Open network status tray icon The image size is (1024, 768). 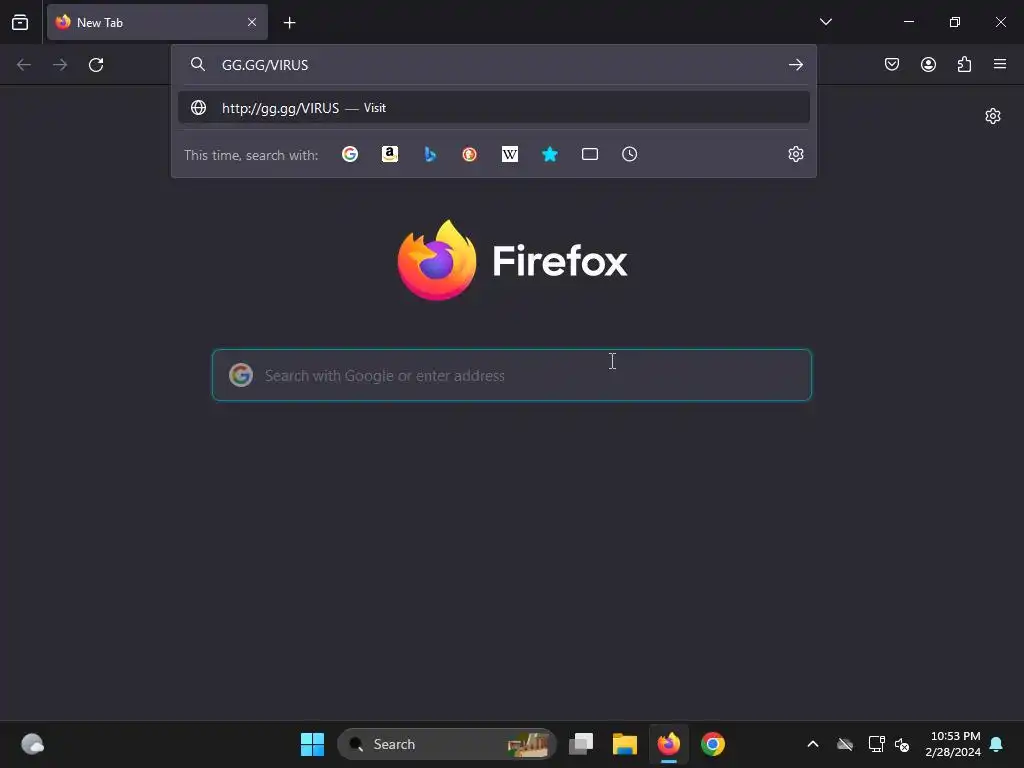pyautogui.click(x=876, y=744)
